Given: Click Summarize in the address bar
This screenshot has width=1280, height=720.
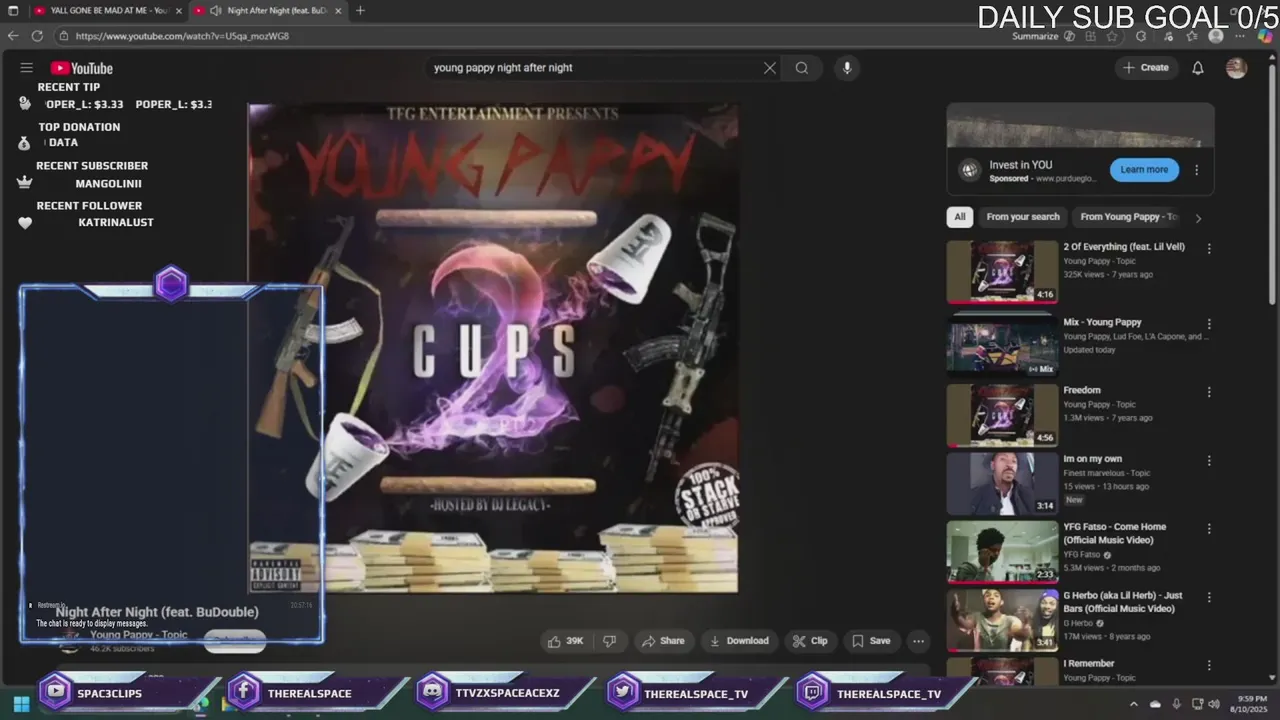Looking at the screenshot, I should (1035, 36).
